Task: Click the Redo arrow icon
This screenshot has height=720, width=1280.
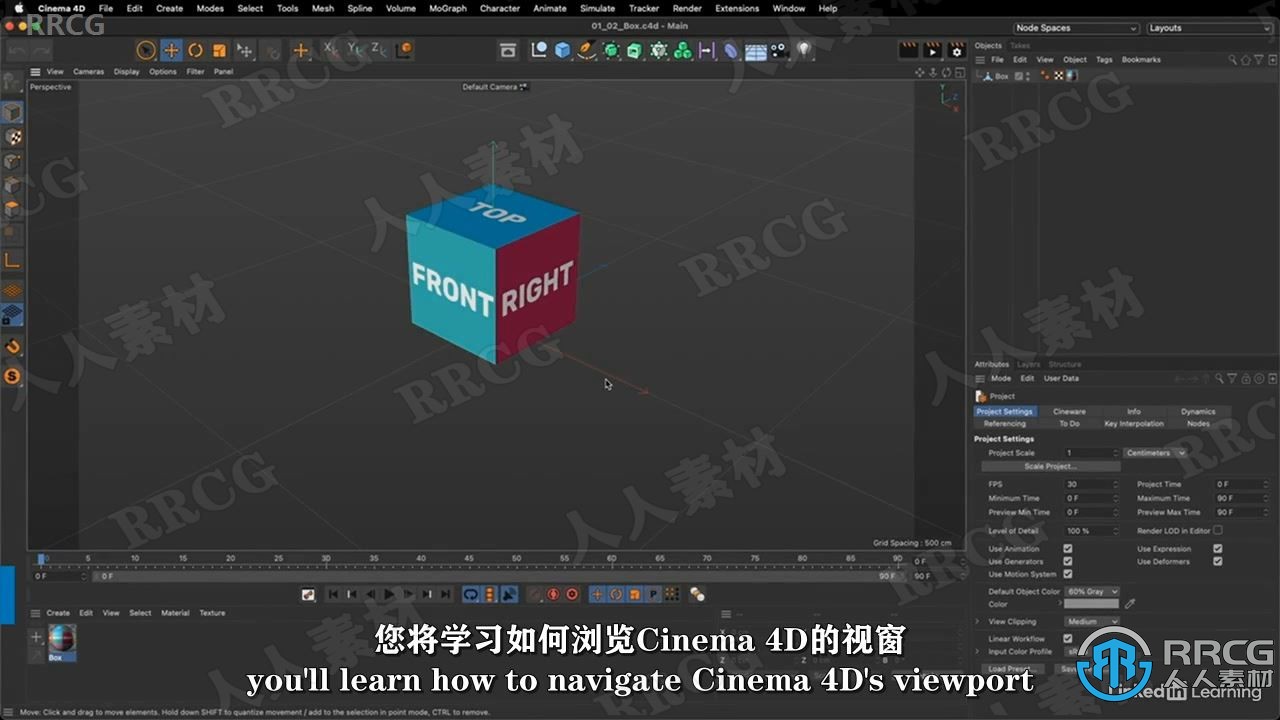Action: pos(41,50)
